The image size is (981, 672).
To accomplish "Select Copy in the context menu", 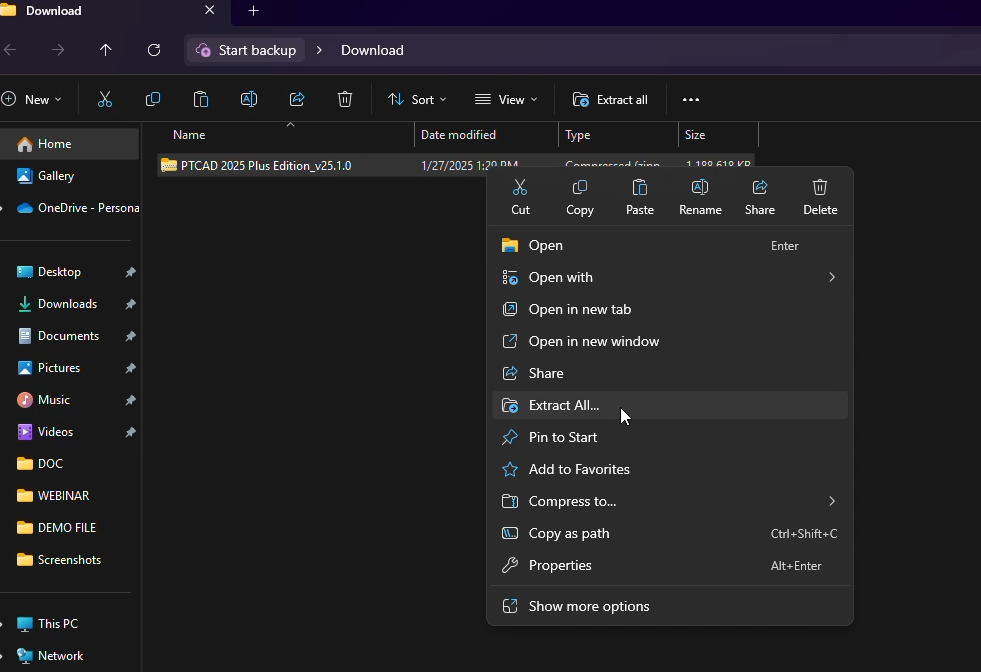I will (580, 197).
